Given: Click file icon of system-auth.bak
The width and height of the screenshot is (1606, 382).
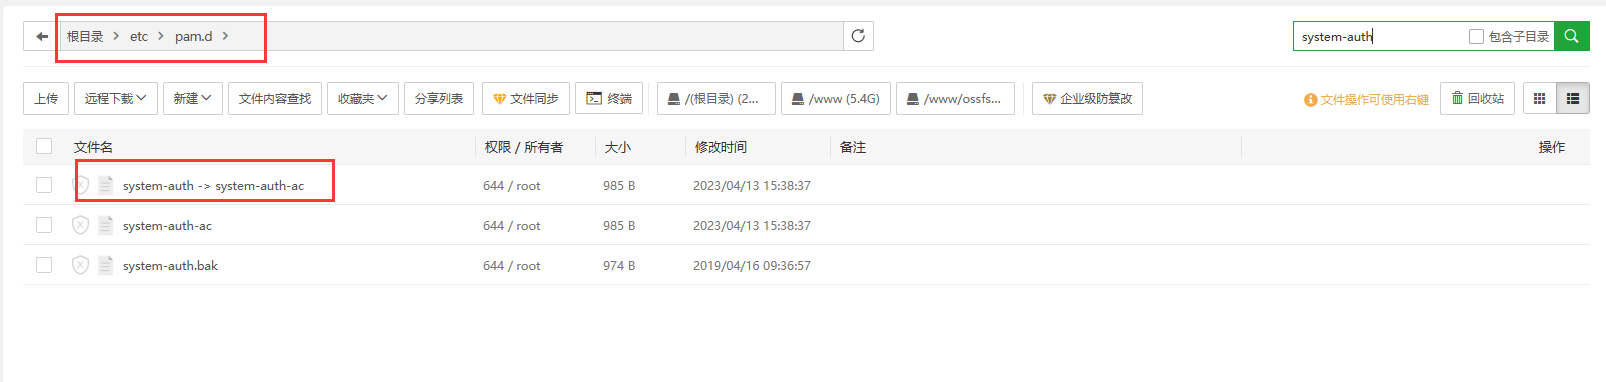Looking at the screenshot, I should click(105, 265).
